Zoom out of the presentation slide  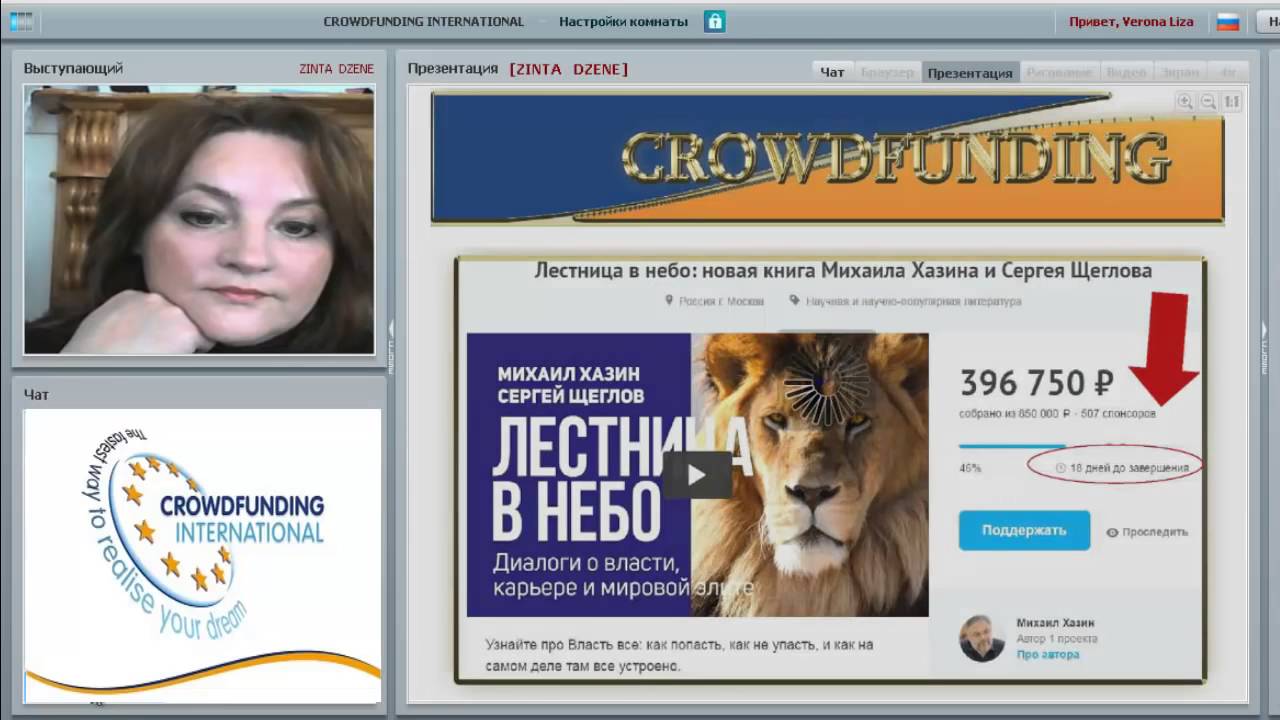pos(1207,101)
